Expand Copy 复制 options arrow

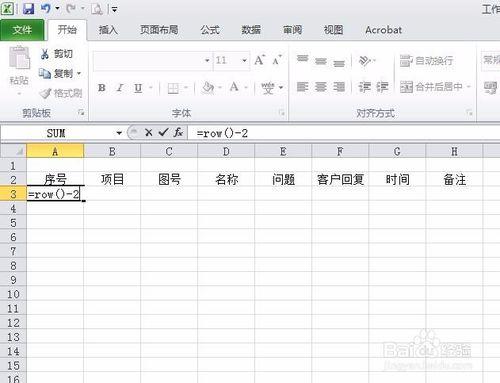79,73
